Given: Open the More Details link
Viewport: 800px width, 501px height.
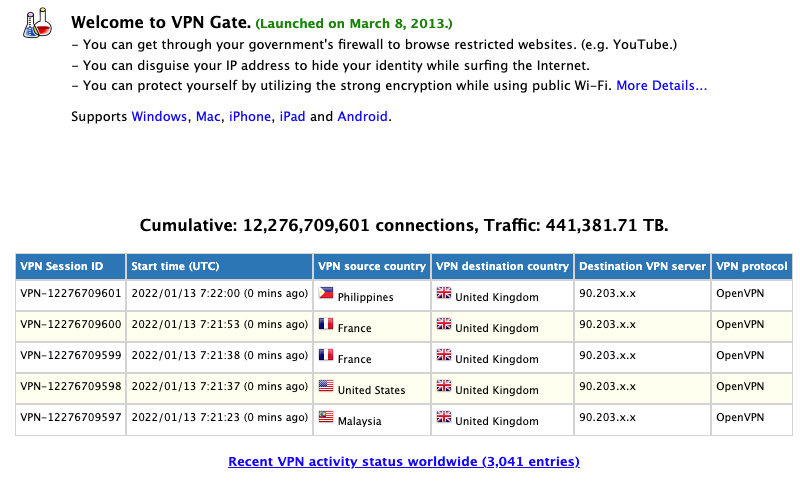Looking at the screenshot, I should click(x=661, y=85).
